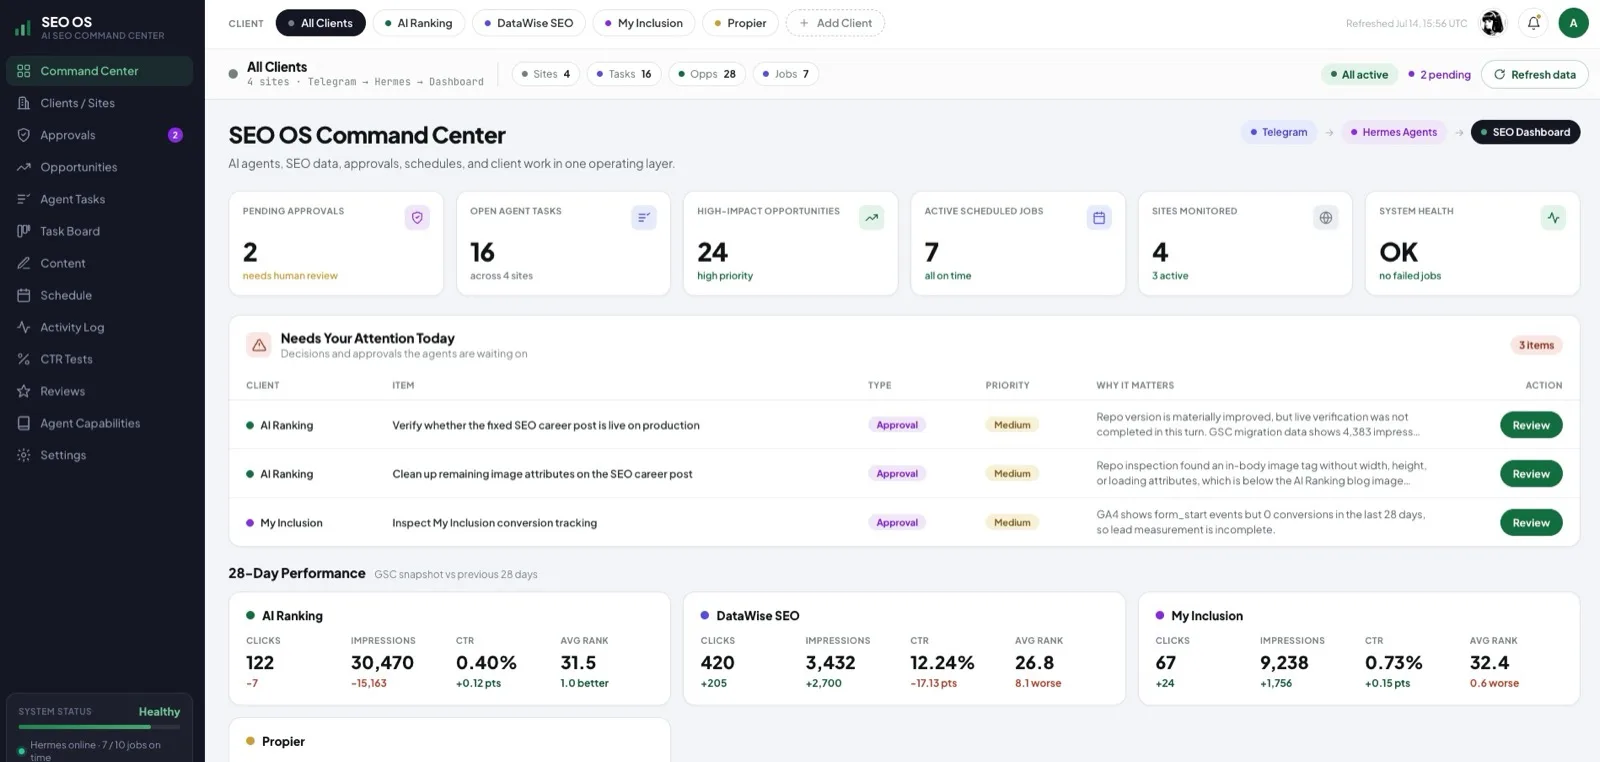Click the 3 items badge
Screen dimensions: 1600x762
[1536, 345]
